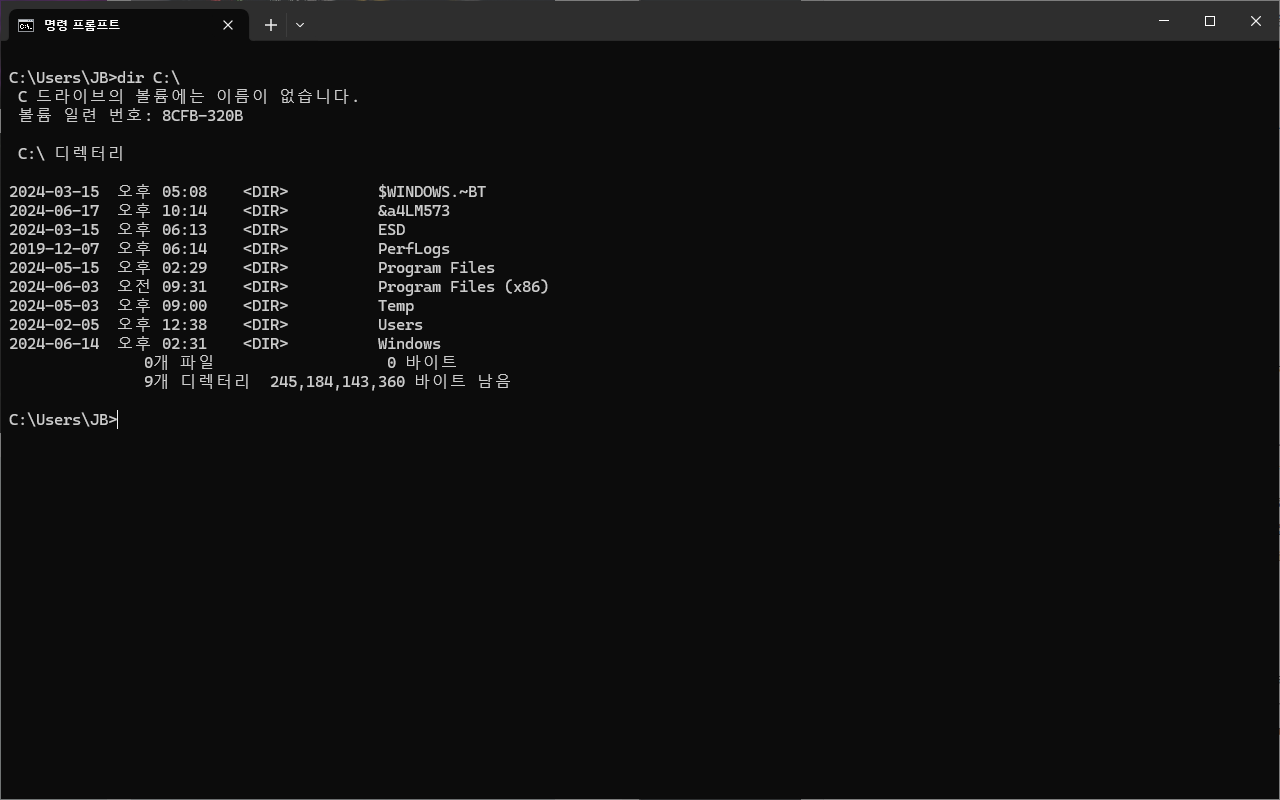Click the Temp directory name
Viewport: 1280px width, 800px height.
click(x=396, y=306)
